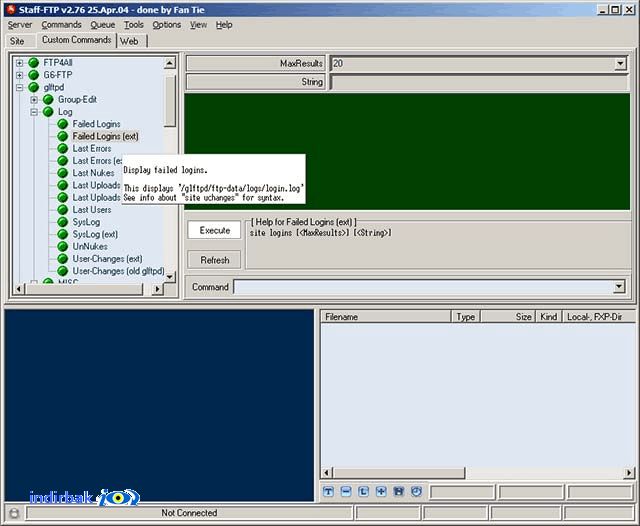640x526 pixels.
Task: Select the User-Changes (ext) tree item
Action: pos(107,259)
